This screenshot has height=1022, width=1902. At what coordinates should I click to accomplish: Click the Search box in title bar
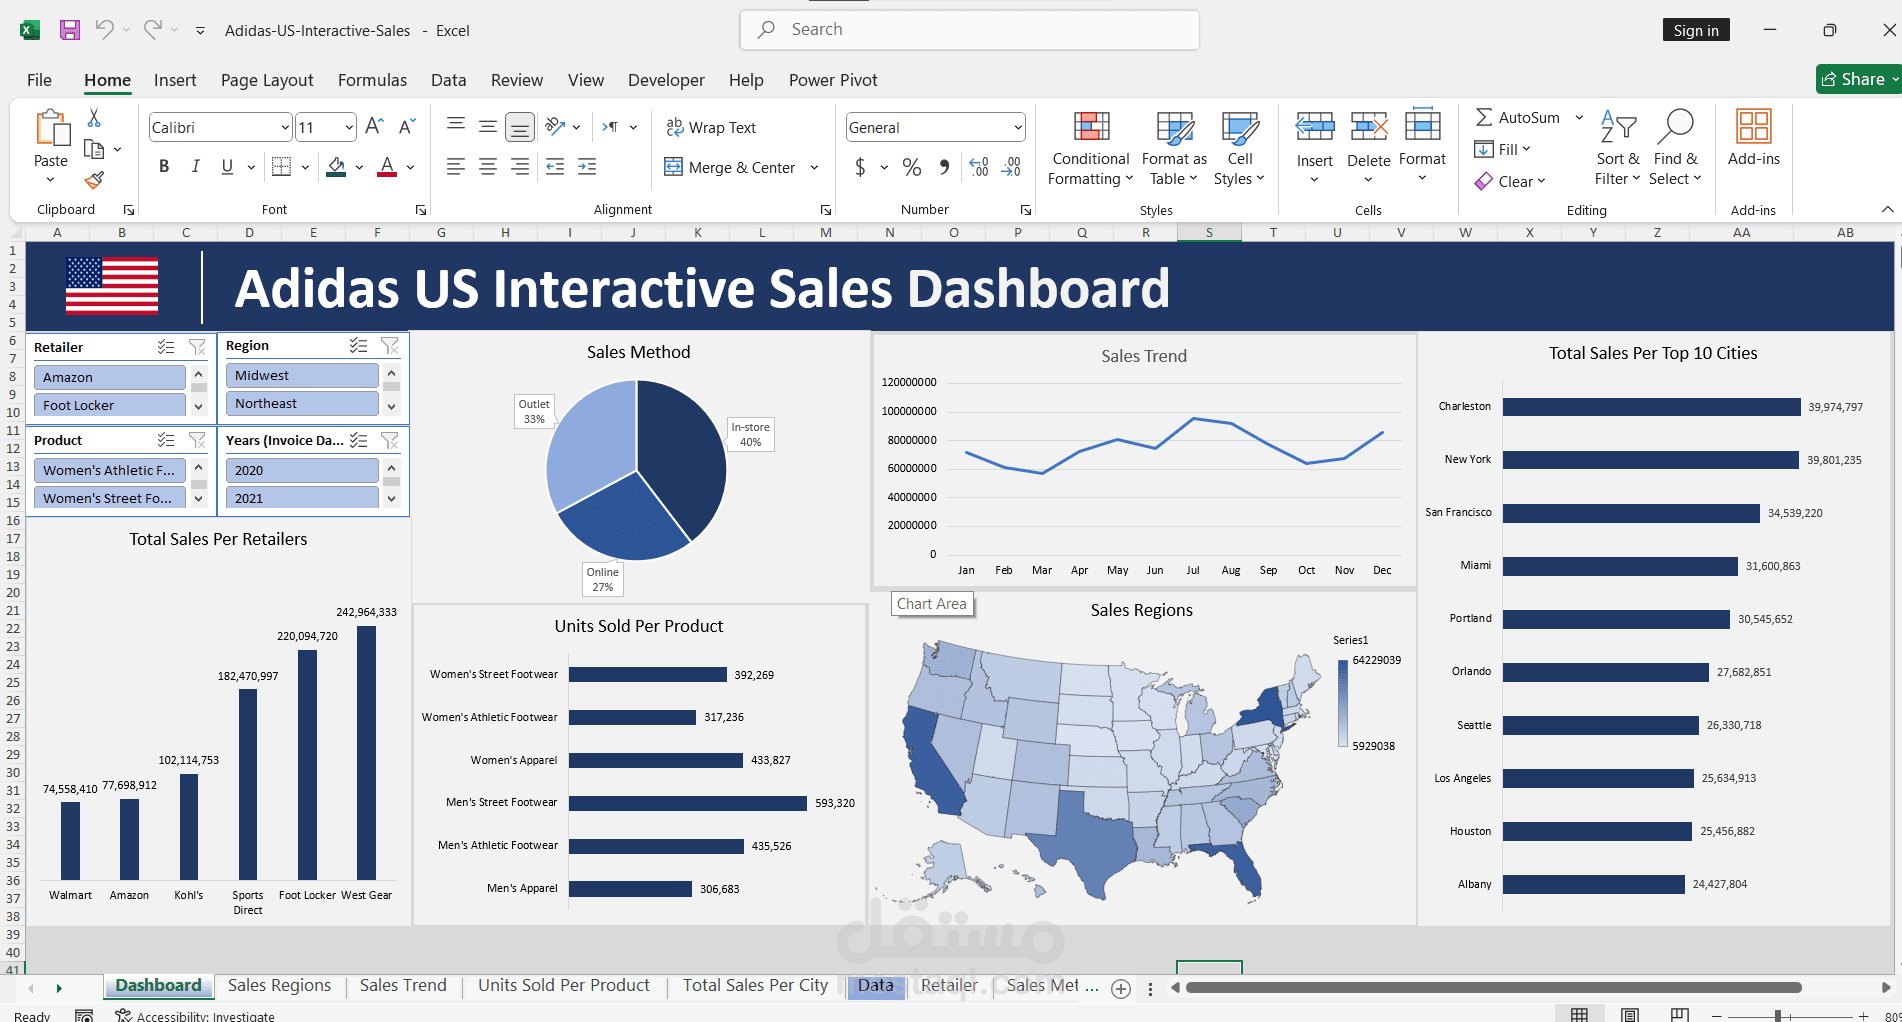pyautogui.click(x=969, y=30)
